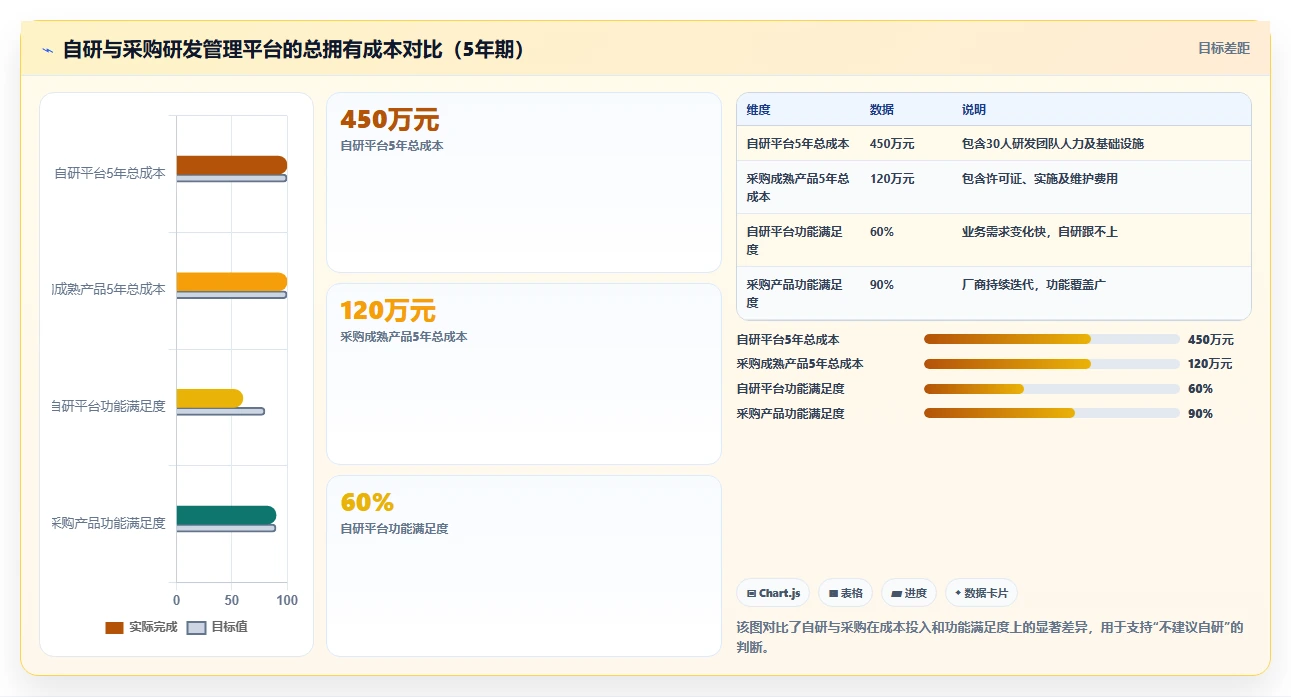
Task: Click the brown 自研平台5年总成本 chart bar
Action: click(x=232, y=165)
